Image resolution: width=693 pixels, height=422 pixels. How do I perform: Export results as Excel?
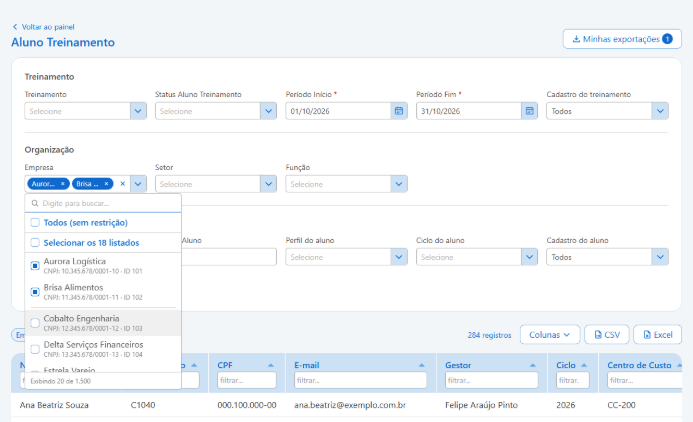click(x=658, y=335)
